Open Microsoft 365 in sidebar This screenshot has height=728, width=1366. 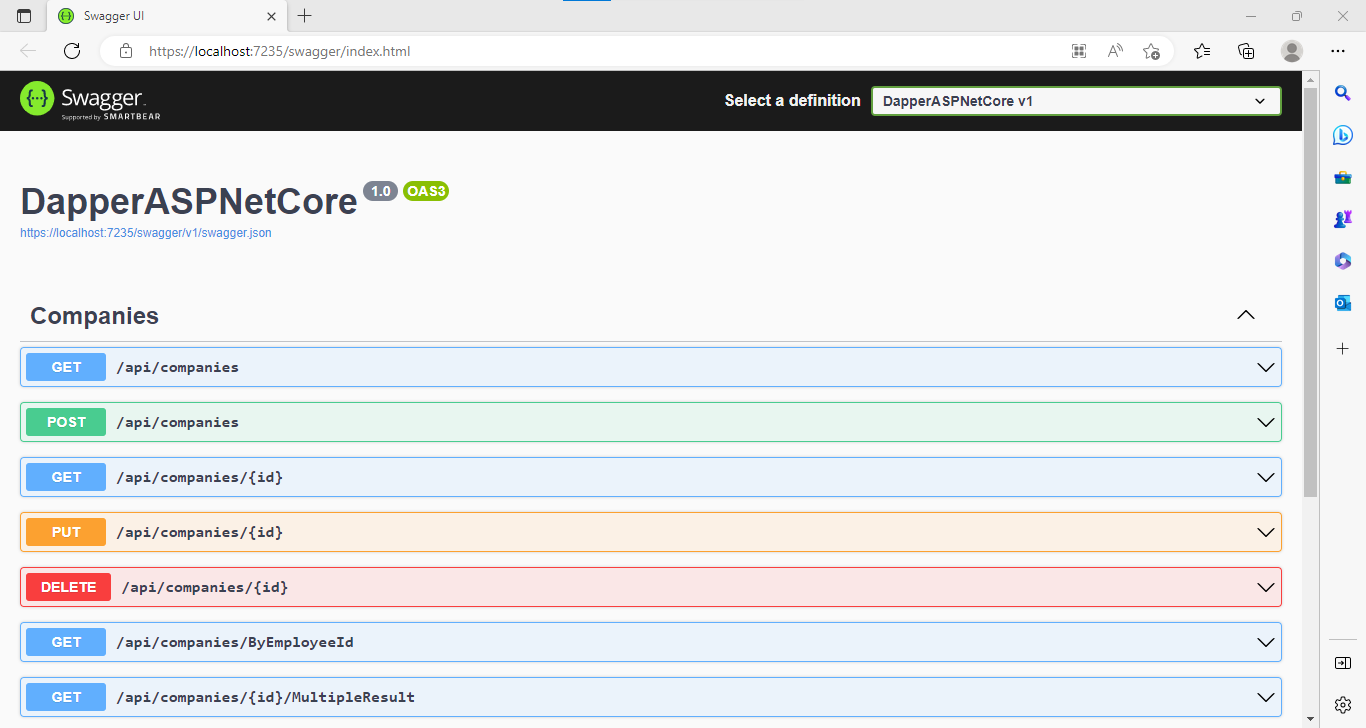tap(1343, 260)
